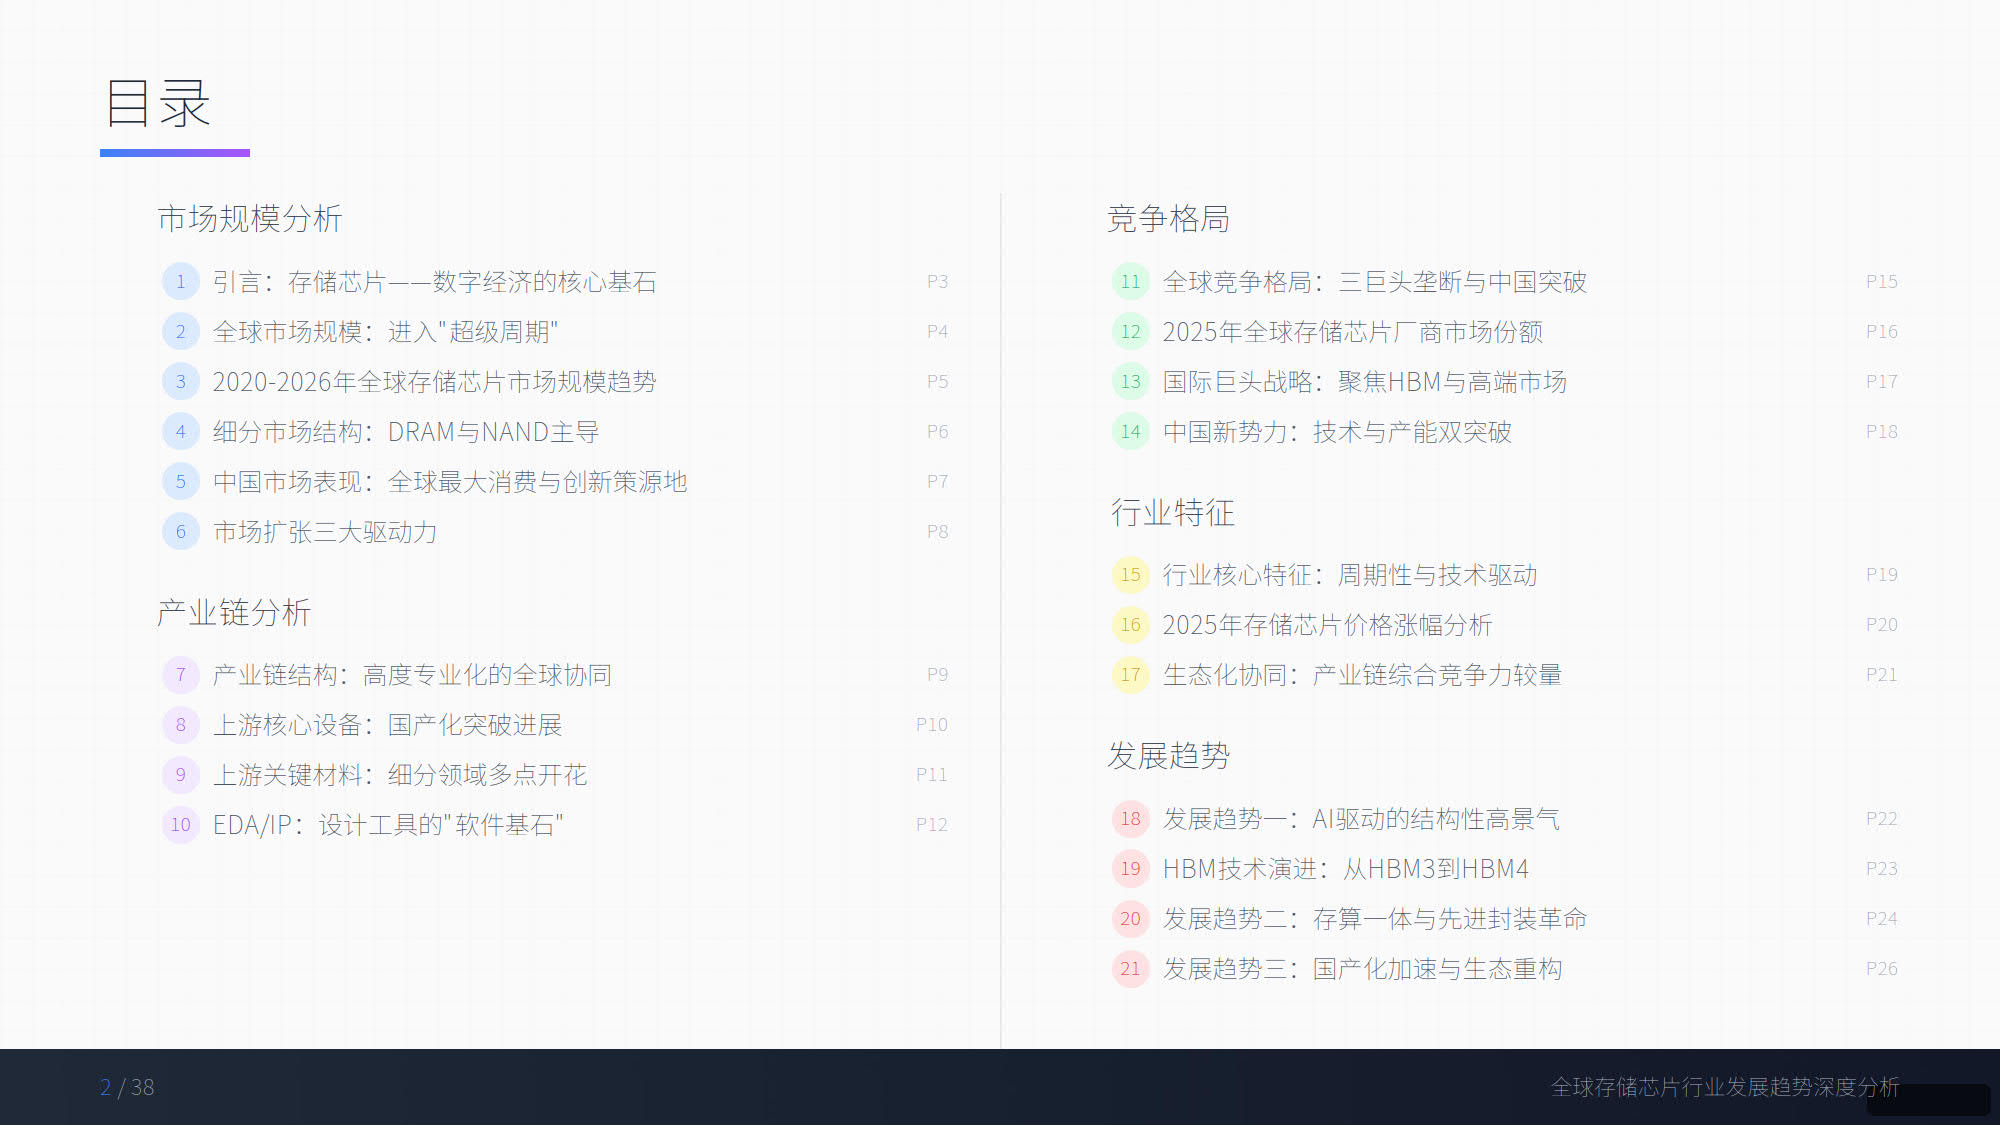Open '全球竞争格局：三巨头垄断与中国突破' entry

pyautogui.click(x=1374, y=282)
